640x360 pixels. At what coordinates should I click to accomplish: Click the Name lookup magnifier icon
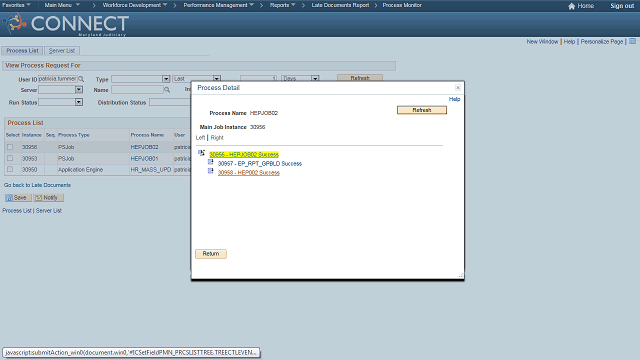coord(167,90)
